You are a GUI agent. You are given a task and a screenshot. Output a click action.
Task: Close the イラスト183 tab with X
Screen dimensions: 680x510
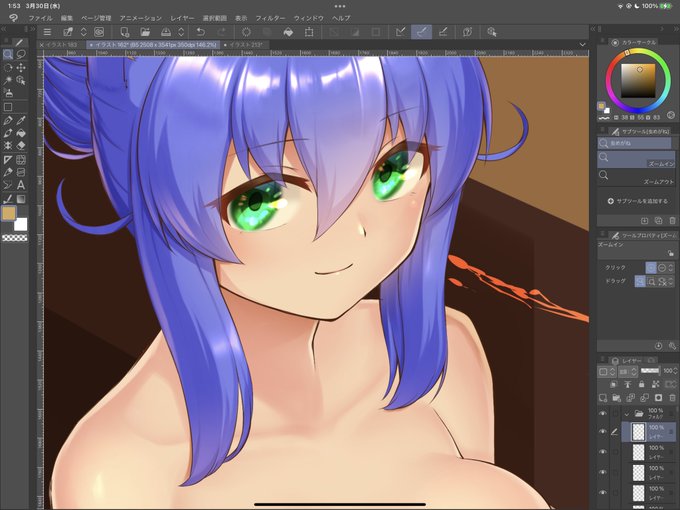pos(42,45)
